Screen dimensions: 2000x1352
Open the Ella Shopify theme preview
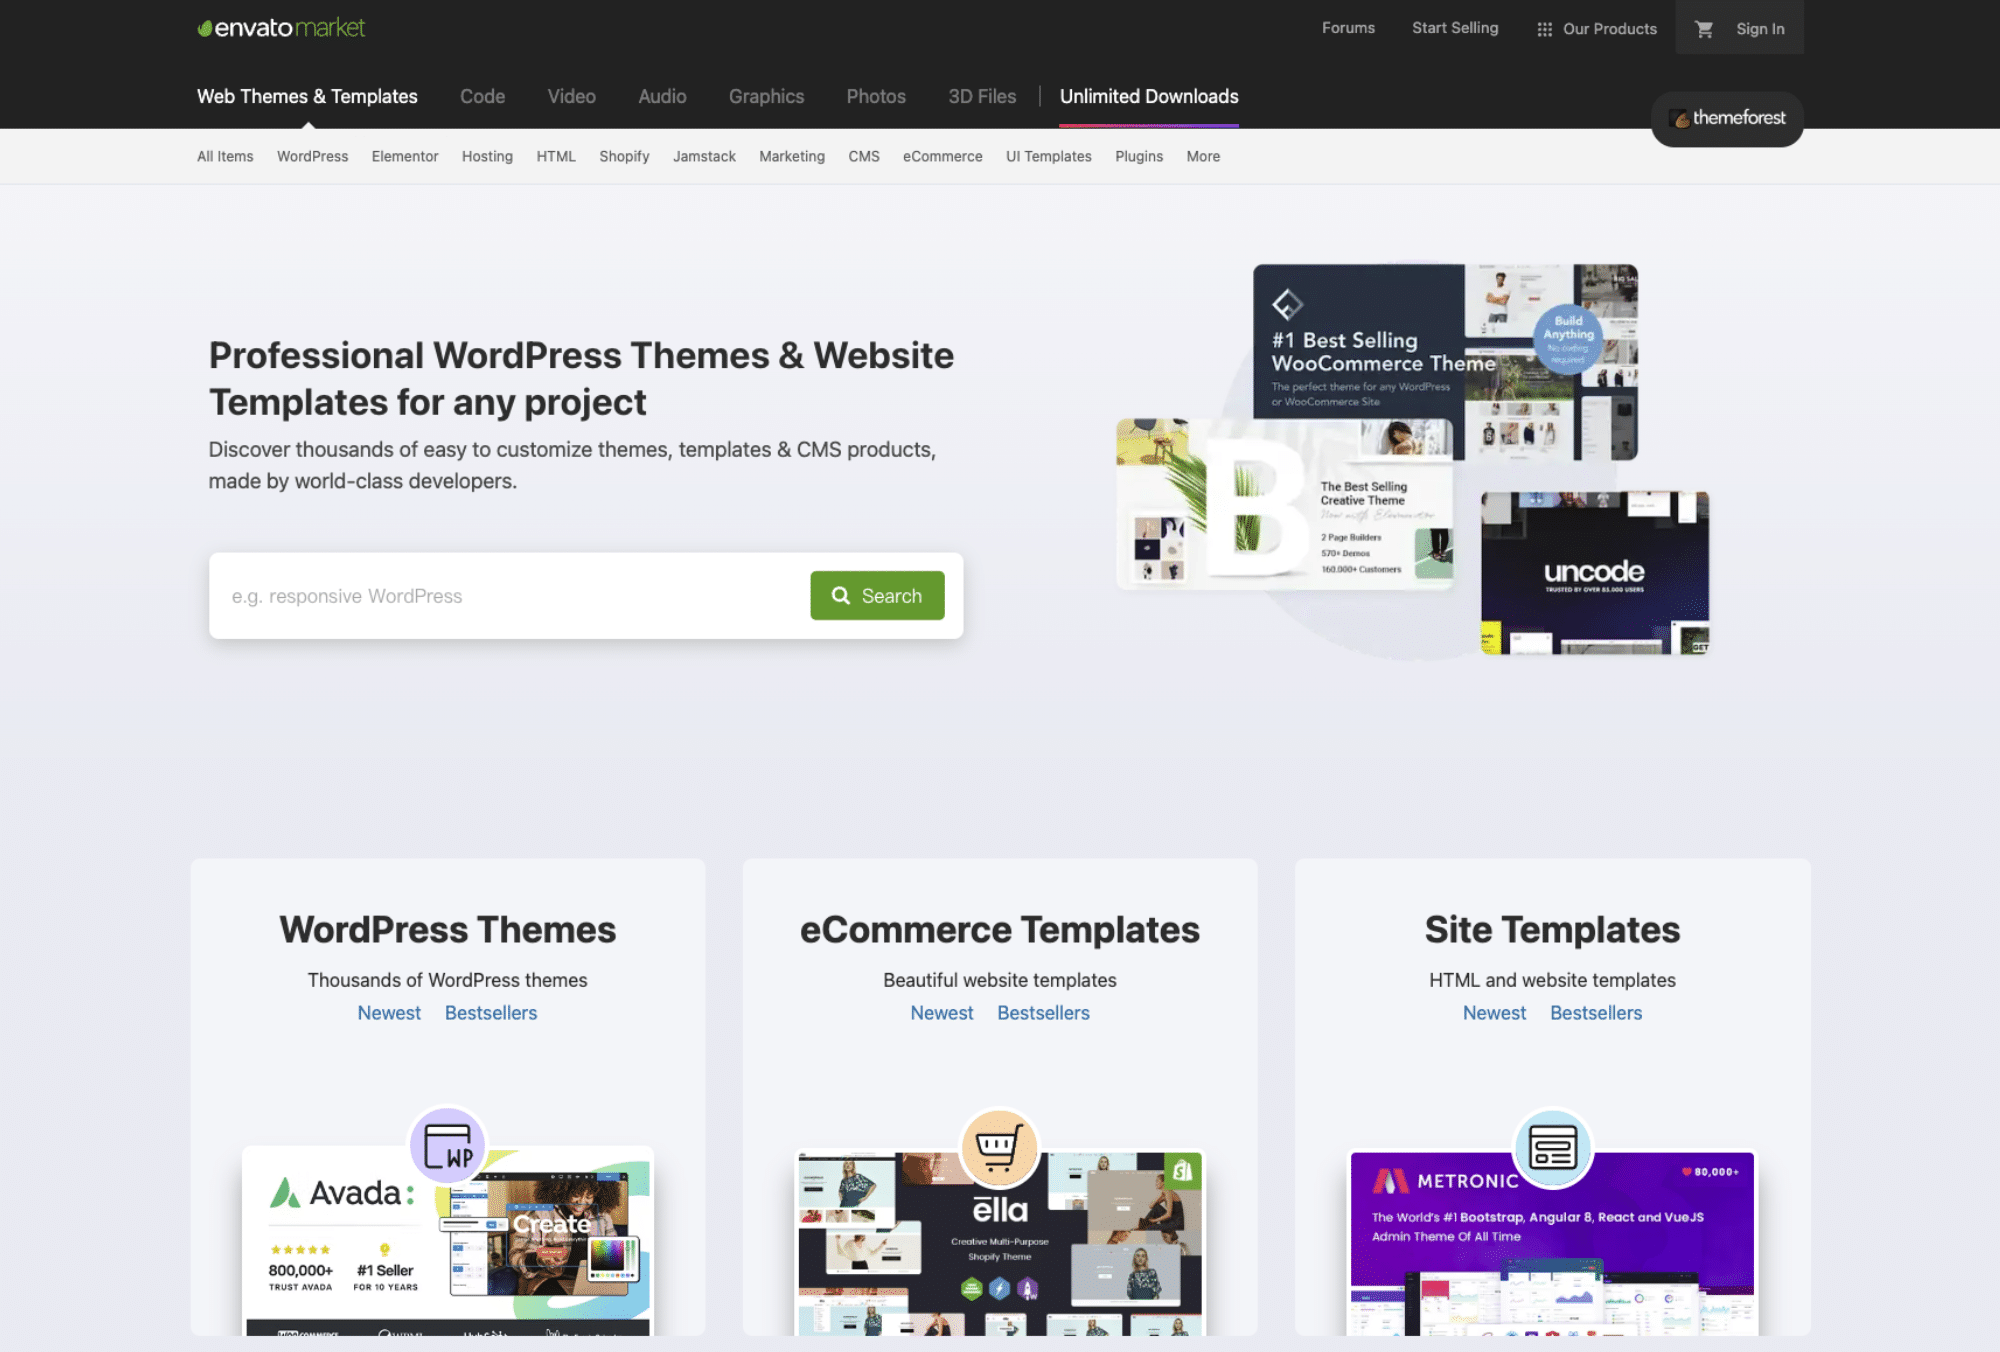[x=1000, y=1243]
